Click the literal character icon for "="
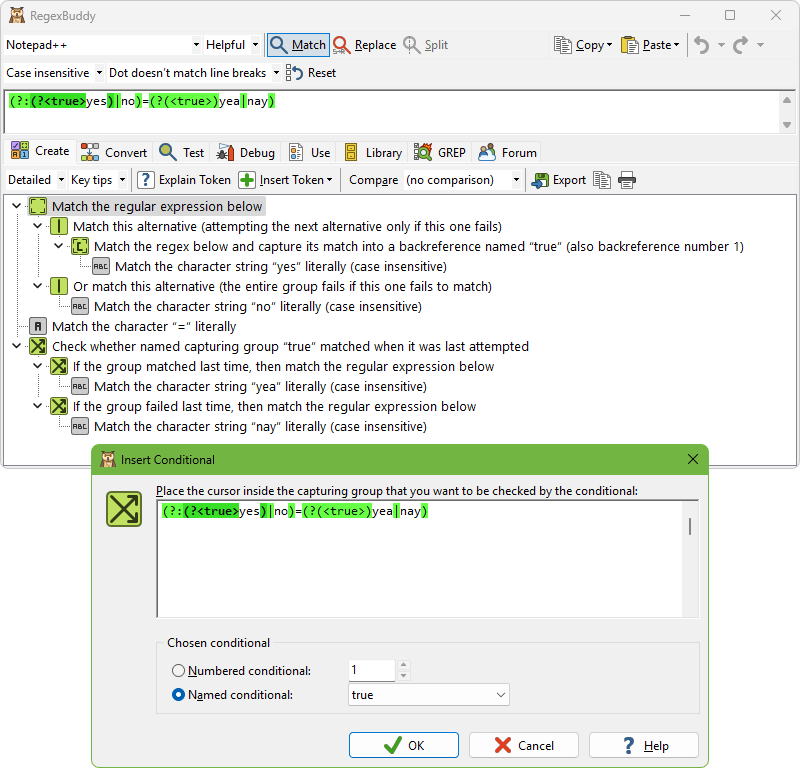 coord(38,327)
